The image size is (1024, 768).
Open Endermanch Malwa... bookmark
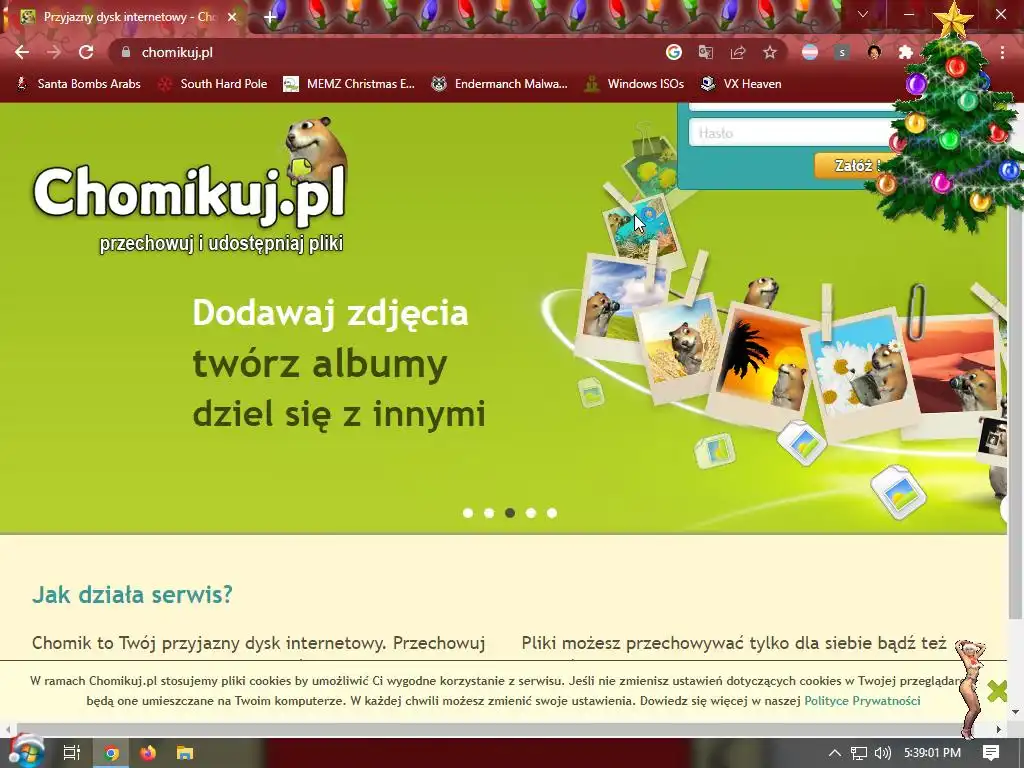tap(500, 84)
